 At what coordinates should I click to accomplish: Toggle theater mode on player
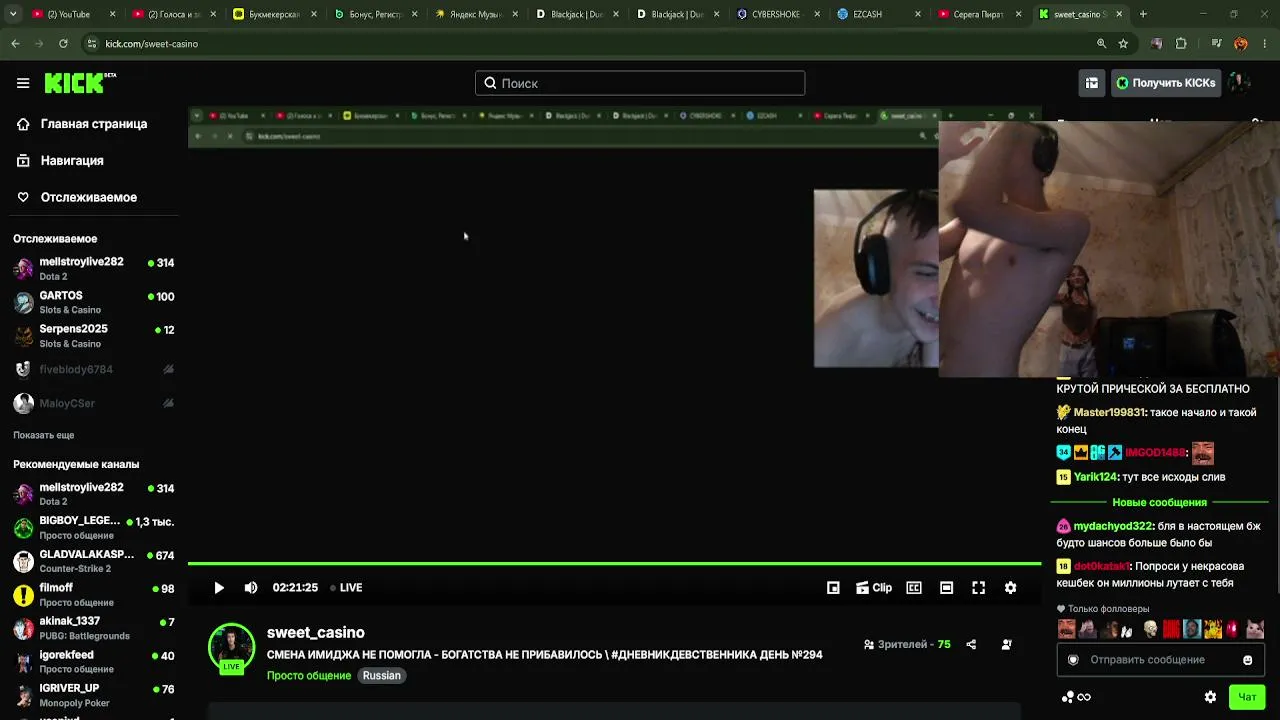[947, 588]
